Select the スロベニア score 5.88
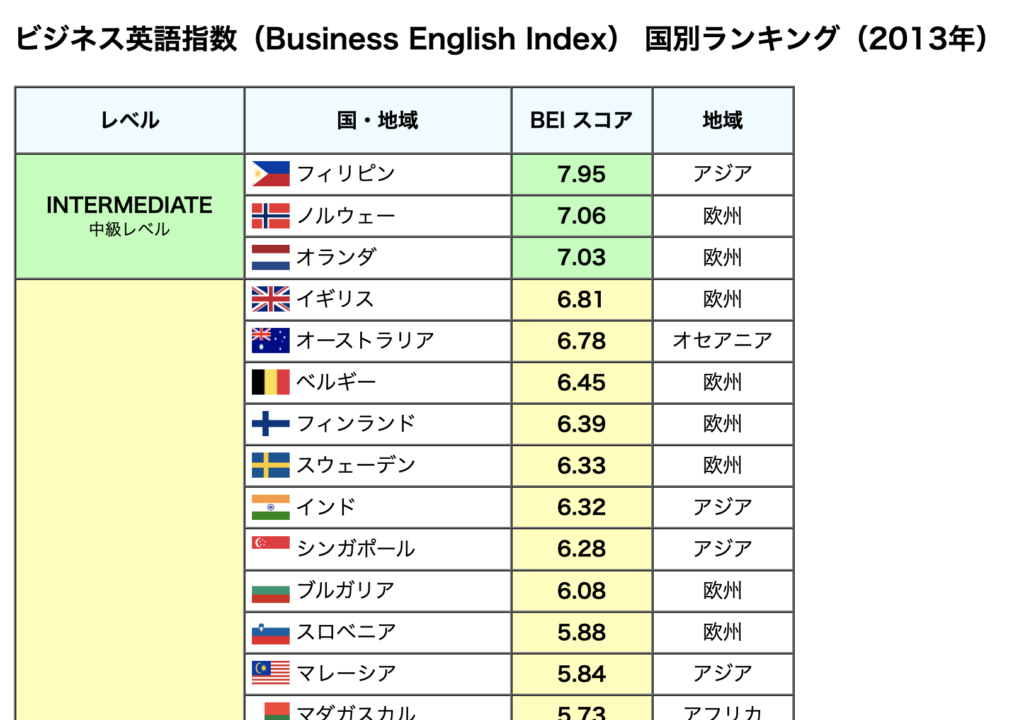The height and width of the screenshot is (720, 1024). click(581, 632)
